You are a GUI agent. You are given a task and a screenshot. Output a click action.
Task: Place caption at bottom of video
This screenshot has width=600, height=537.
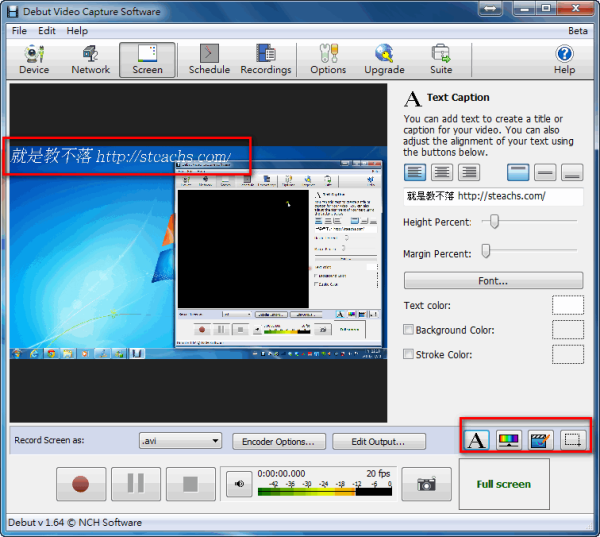572,172
